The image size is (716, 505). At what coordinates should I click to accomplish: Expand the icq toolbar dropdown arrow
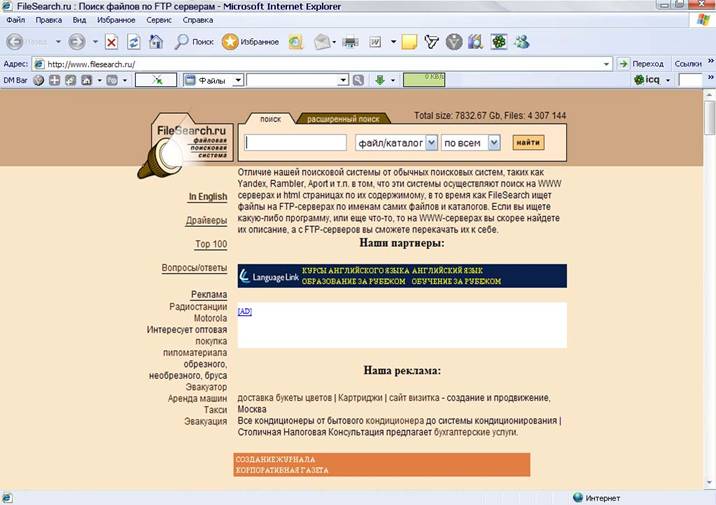(668, 80)
